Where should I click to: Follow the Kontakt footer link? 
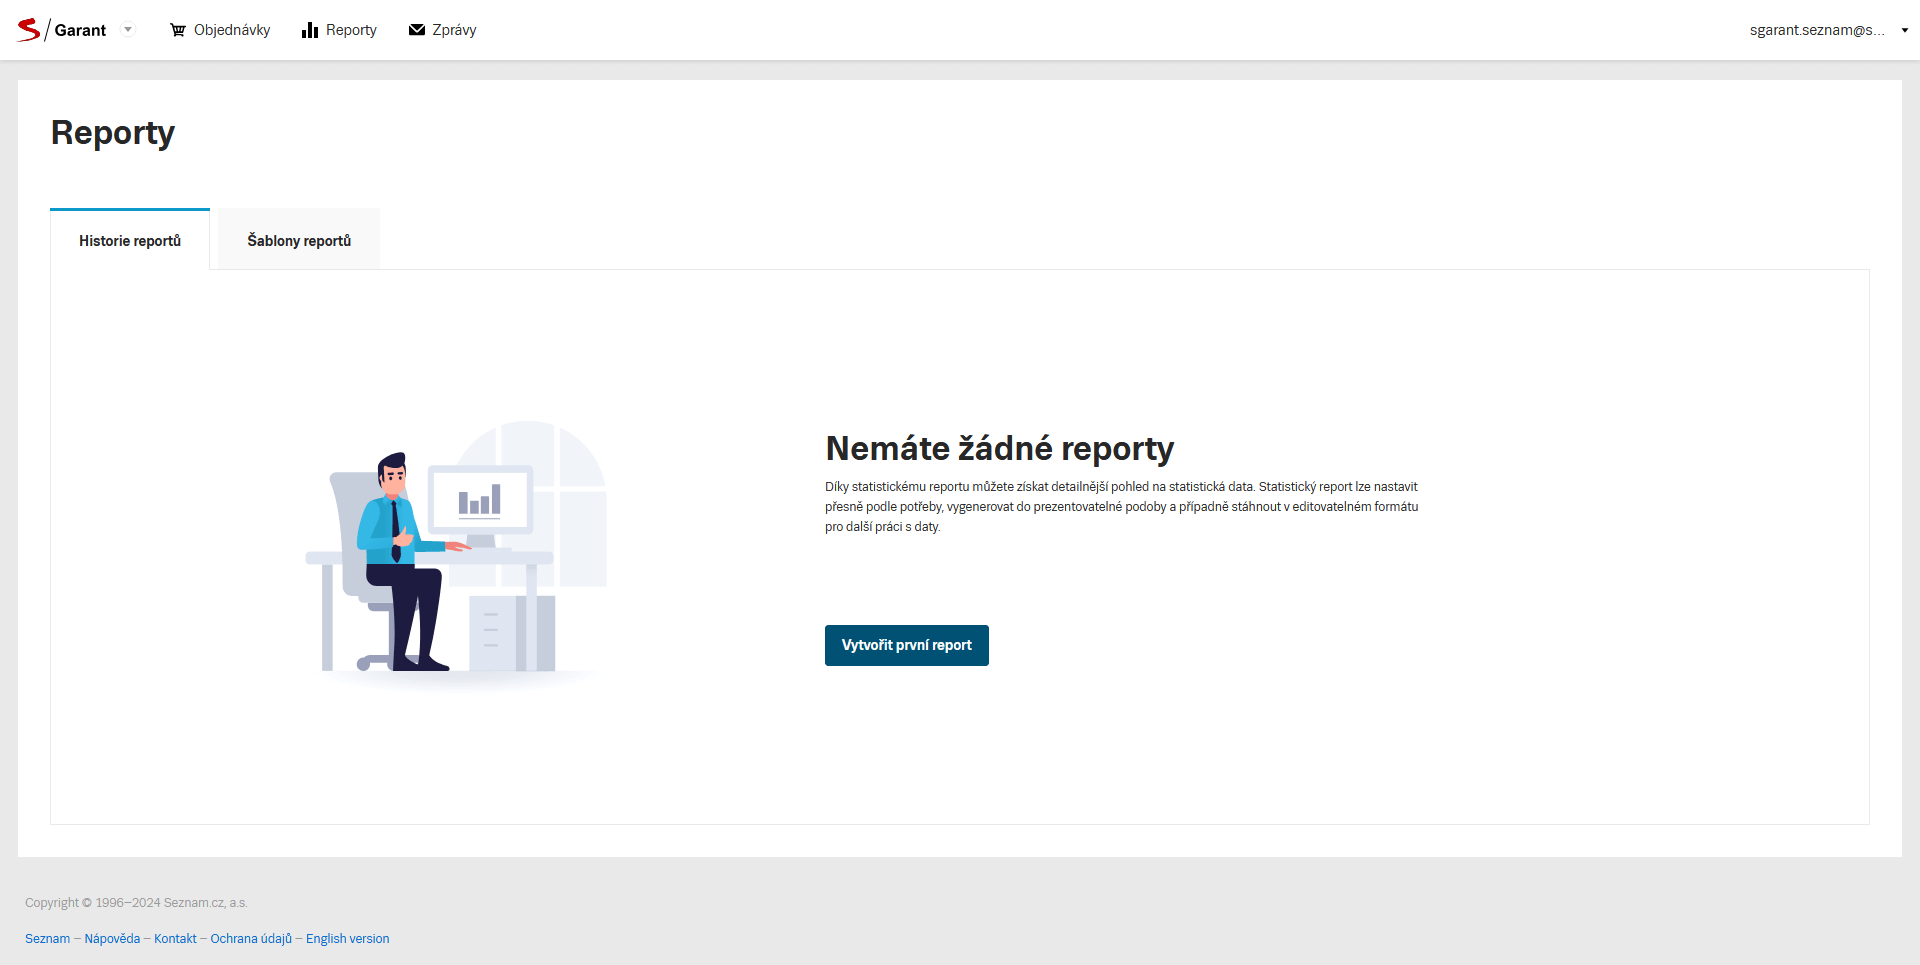pyautogui.click(x=175, y=939)
